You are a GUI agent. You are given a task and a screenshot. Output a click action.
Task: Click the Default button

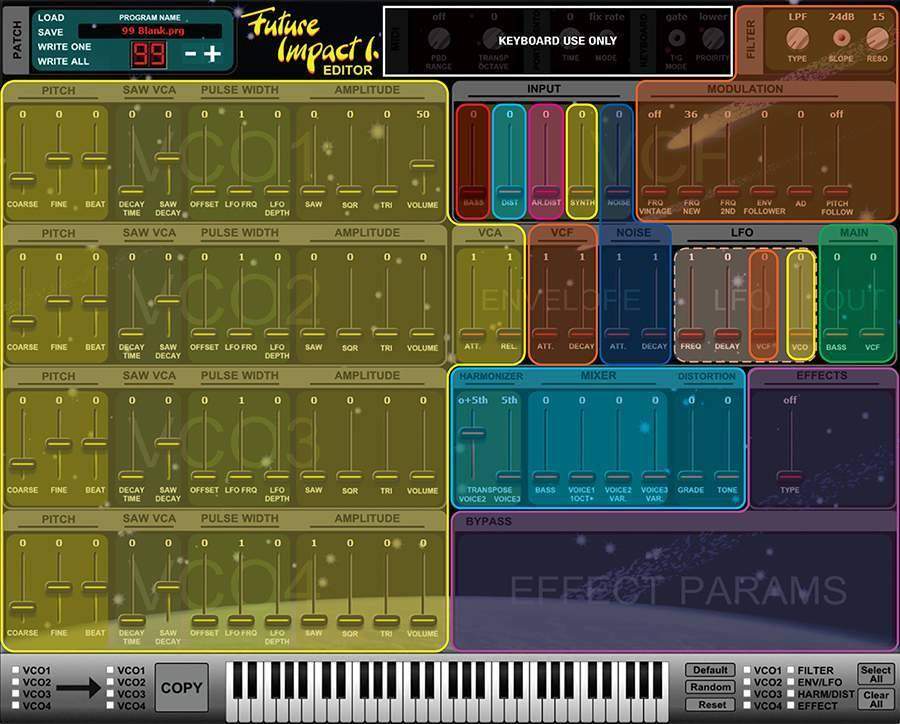(710, 670)
